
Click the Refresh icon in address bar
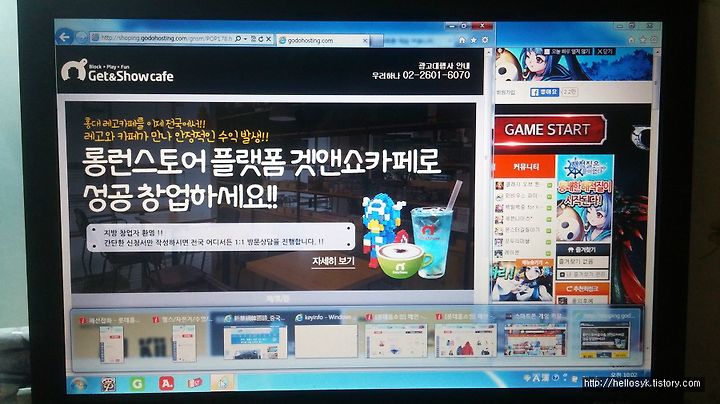pos(260,39)
